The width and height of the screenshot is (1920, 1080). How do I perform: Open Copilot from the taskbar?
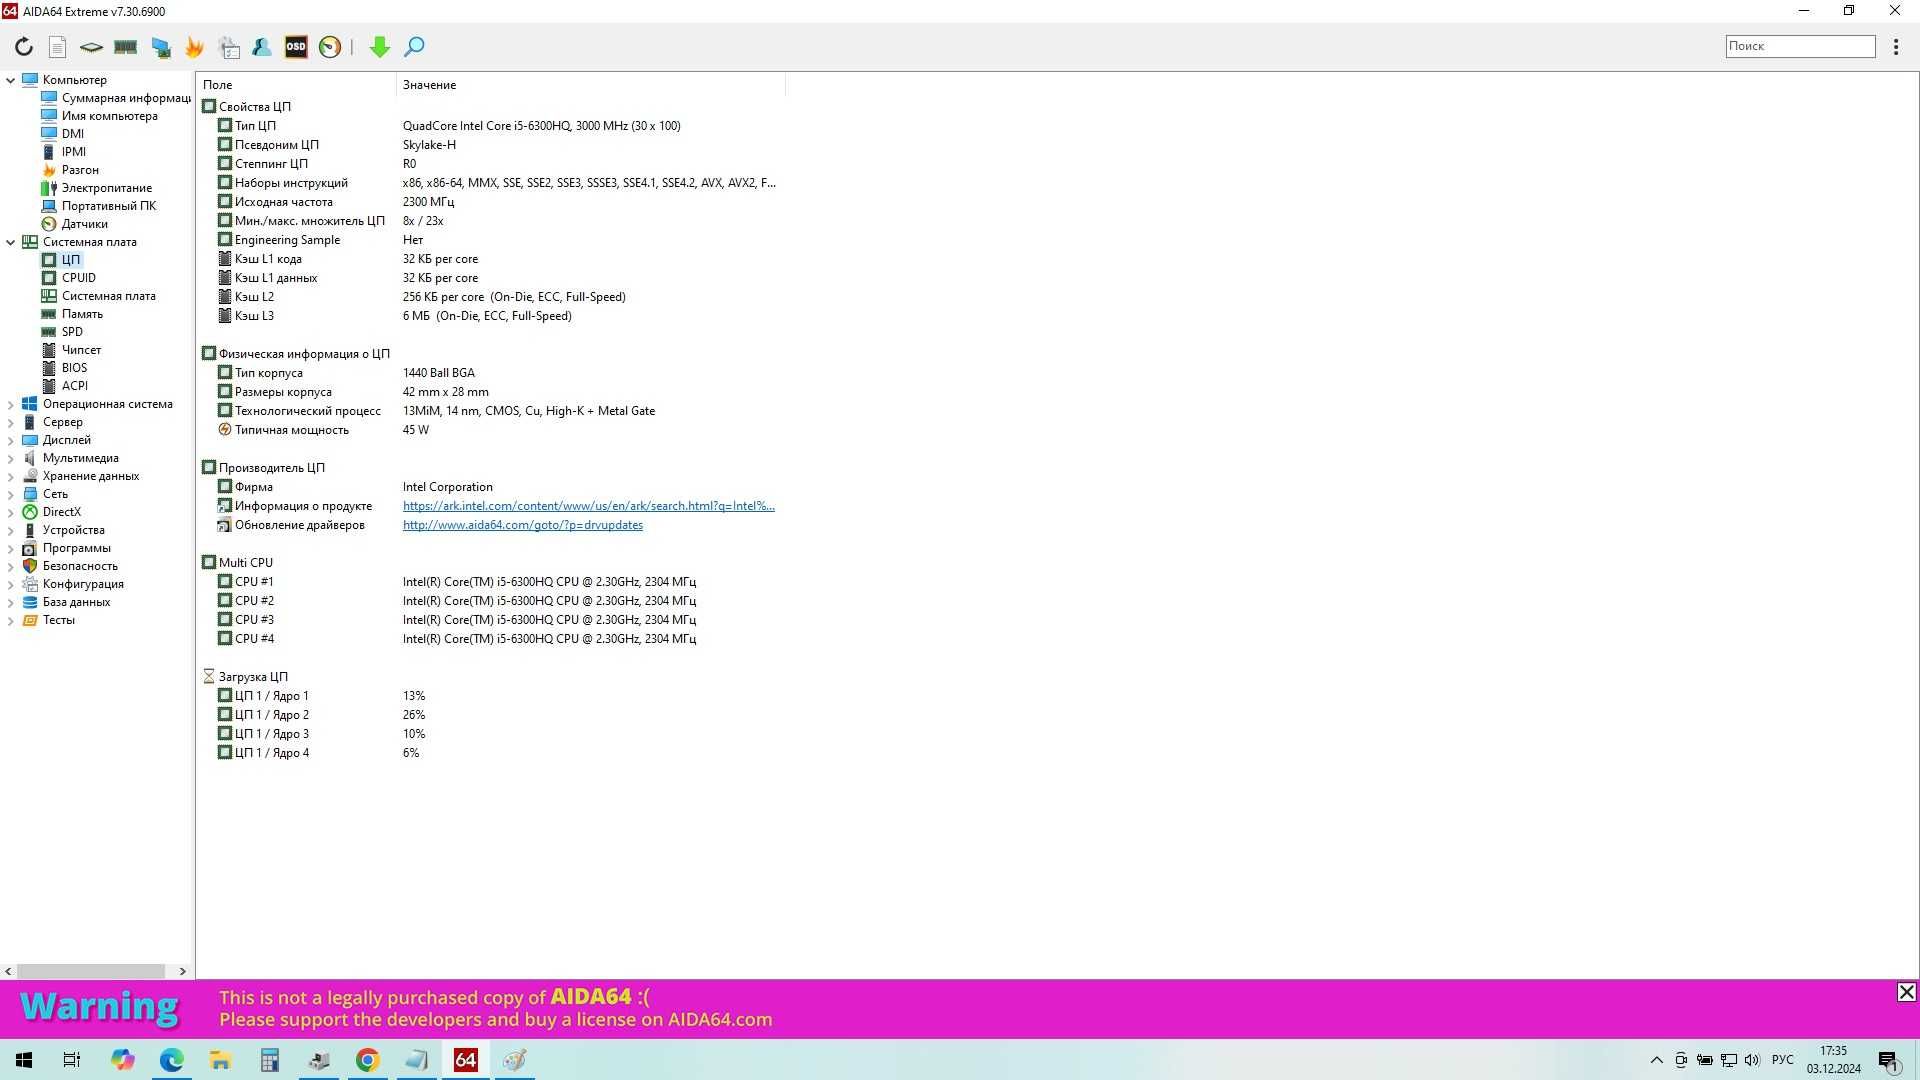point(122,1060)
